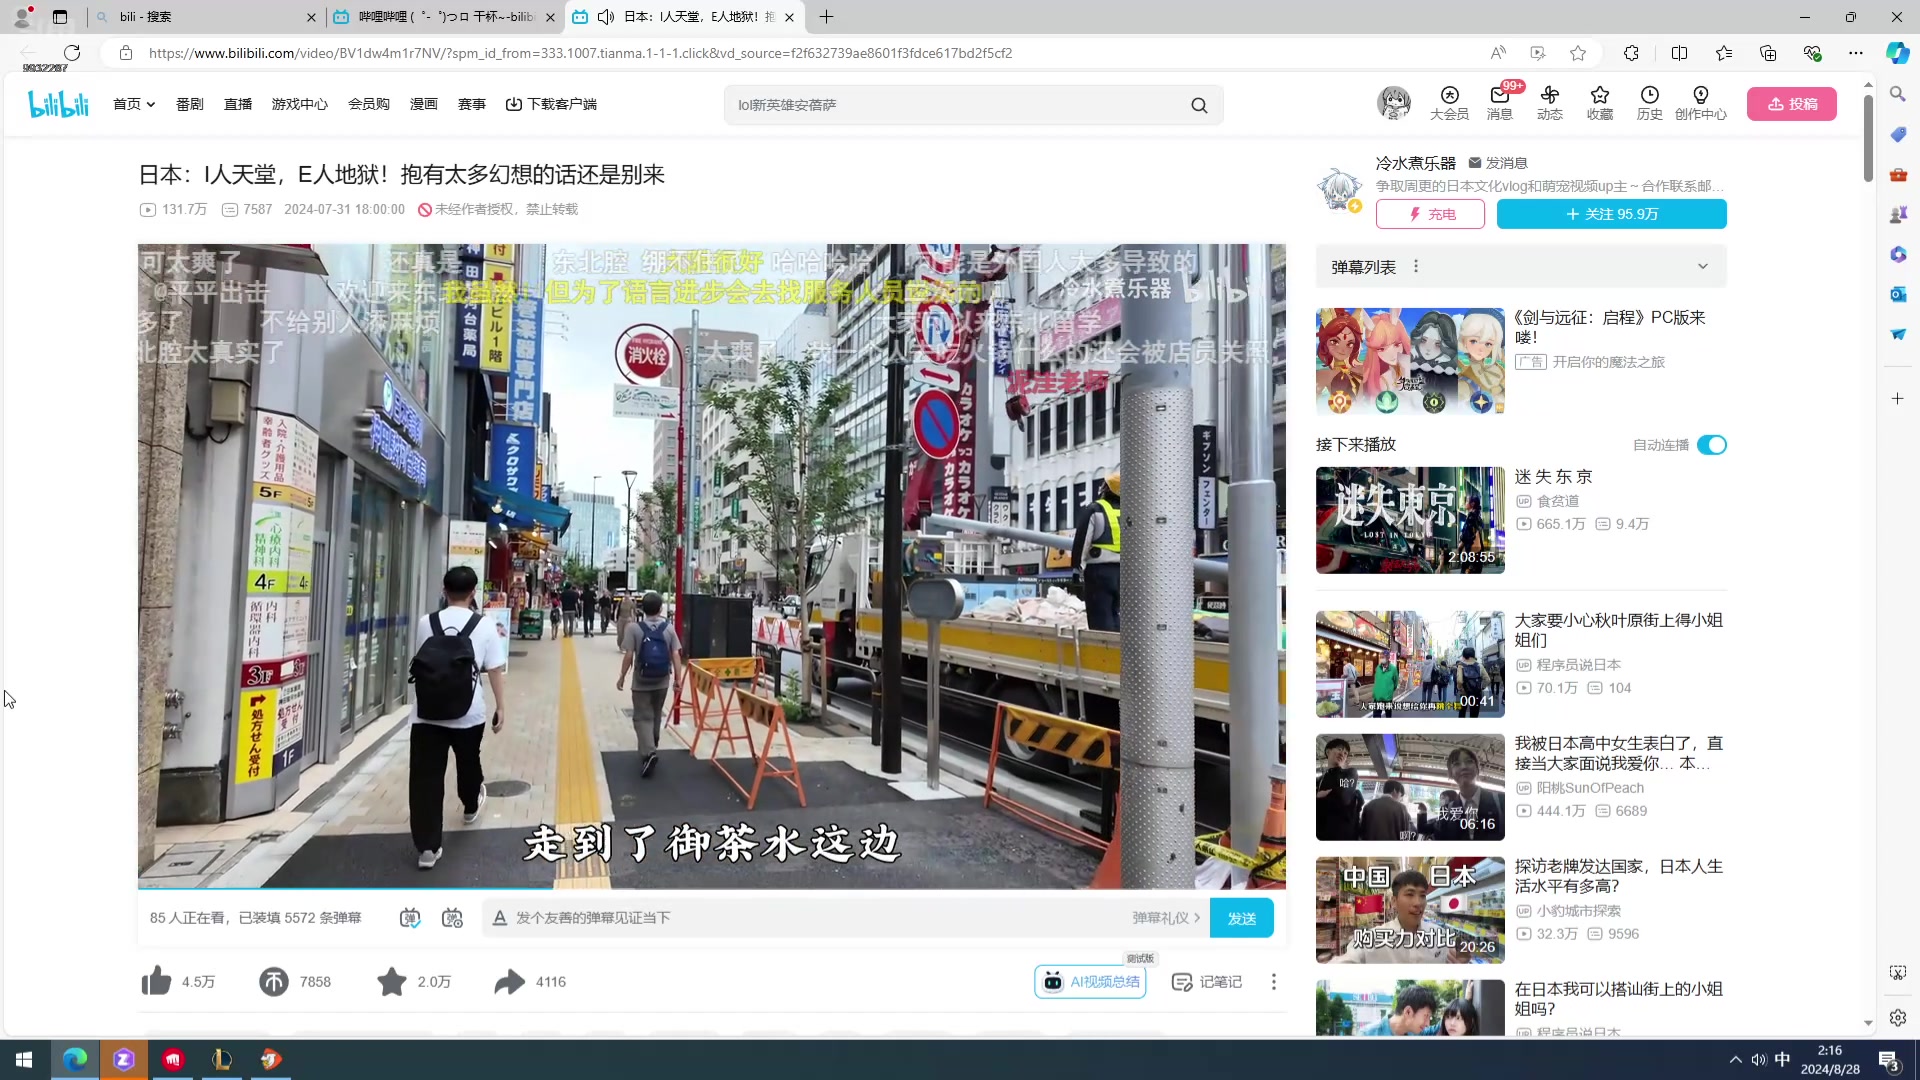Open the browser split screen icon
This screenshot has height=1080, width=1920.
coord(1679,53)
